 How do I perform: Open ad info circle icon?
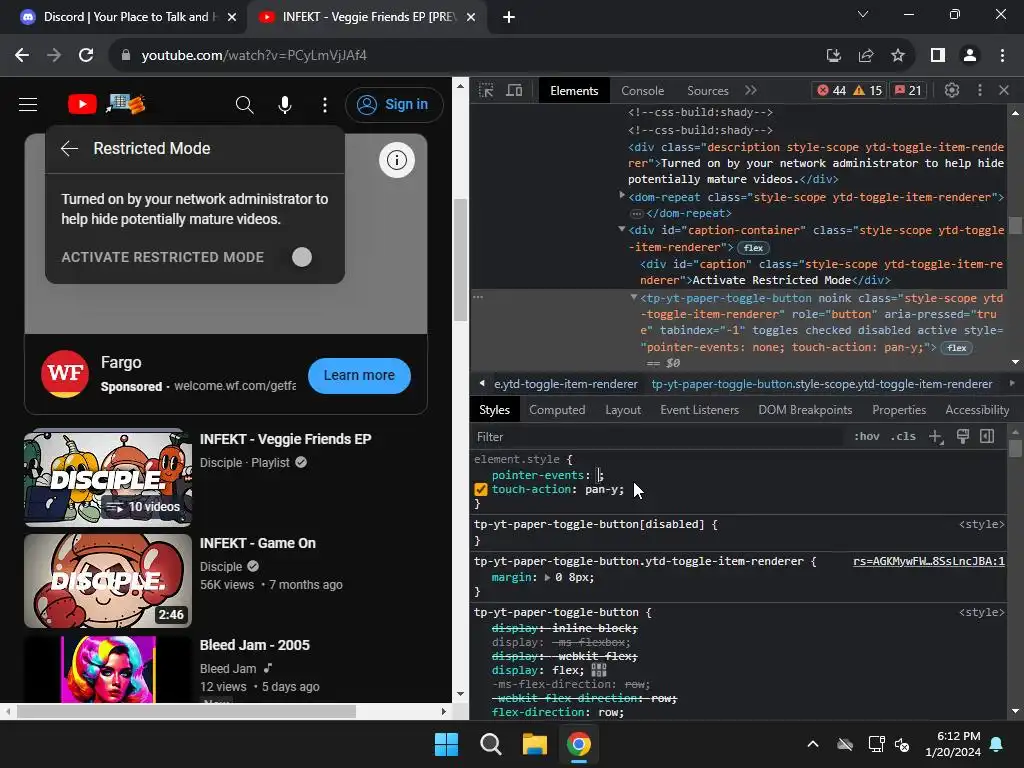tap(396, 160)
